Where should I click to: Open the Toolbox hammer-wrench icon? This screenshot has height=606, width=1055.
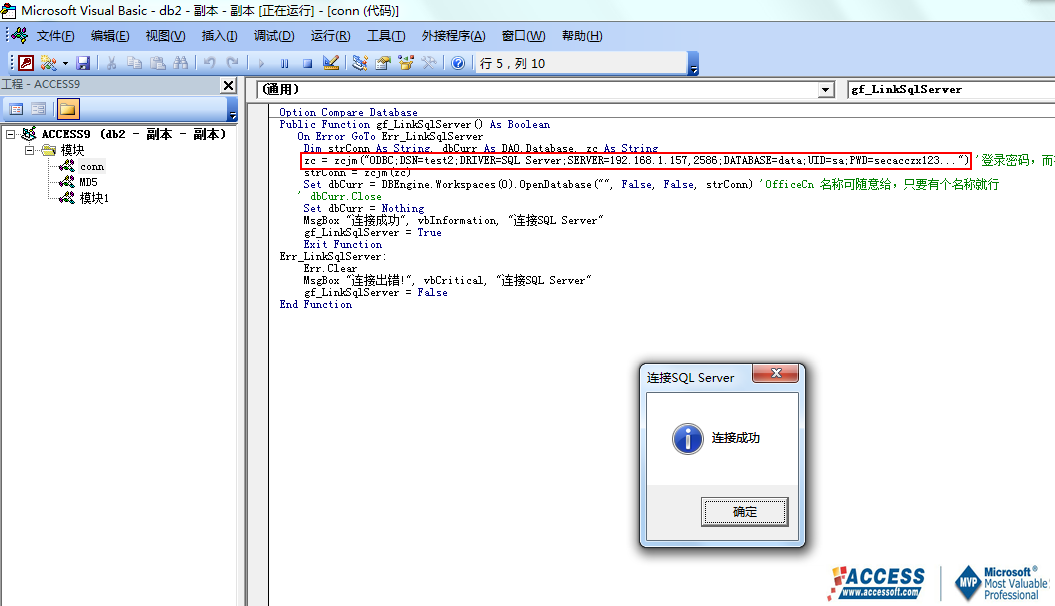(x=429, y=63)
